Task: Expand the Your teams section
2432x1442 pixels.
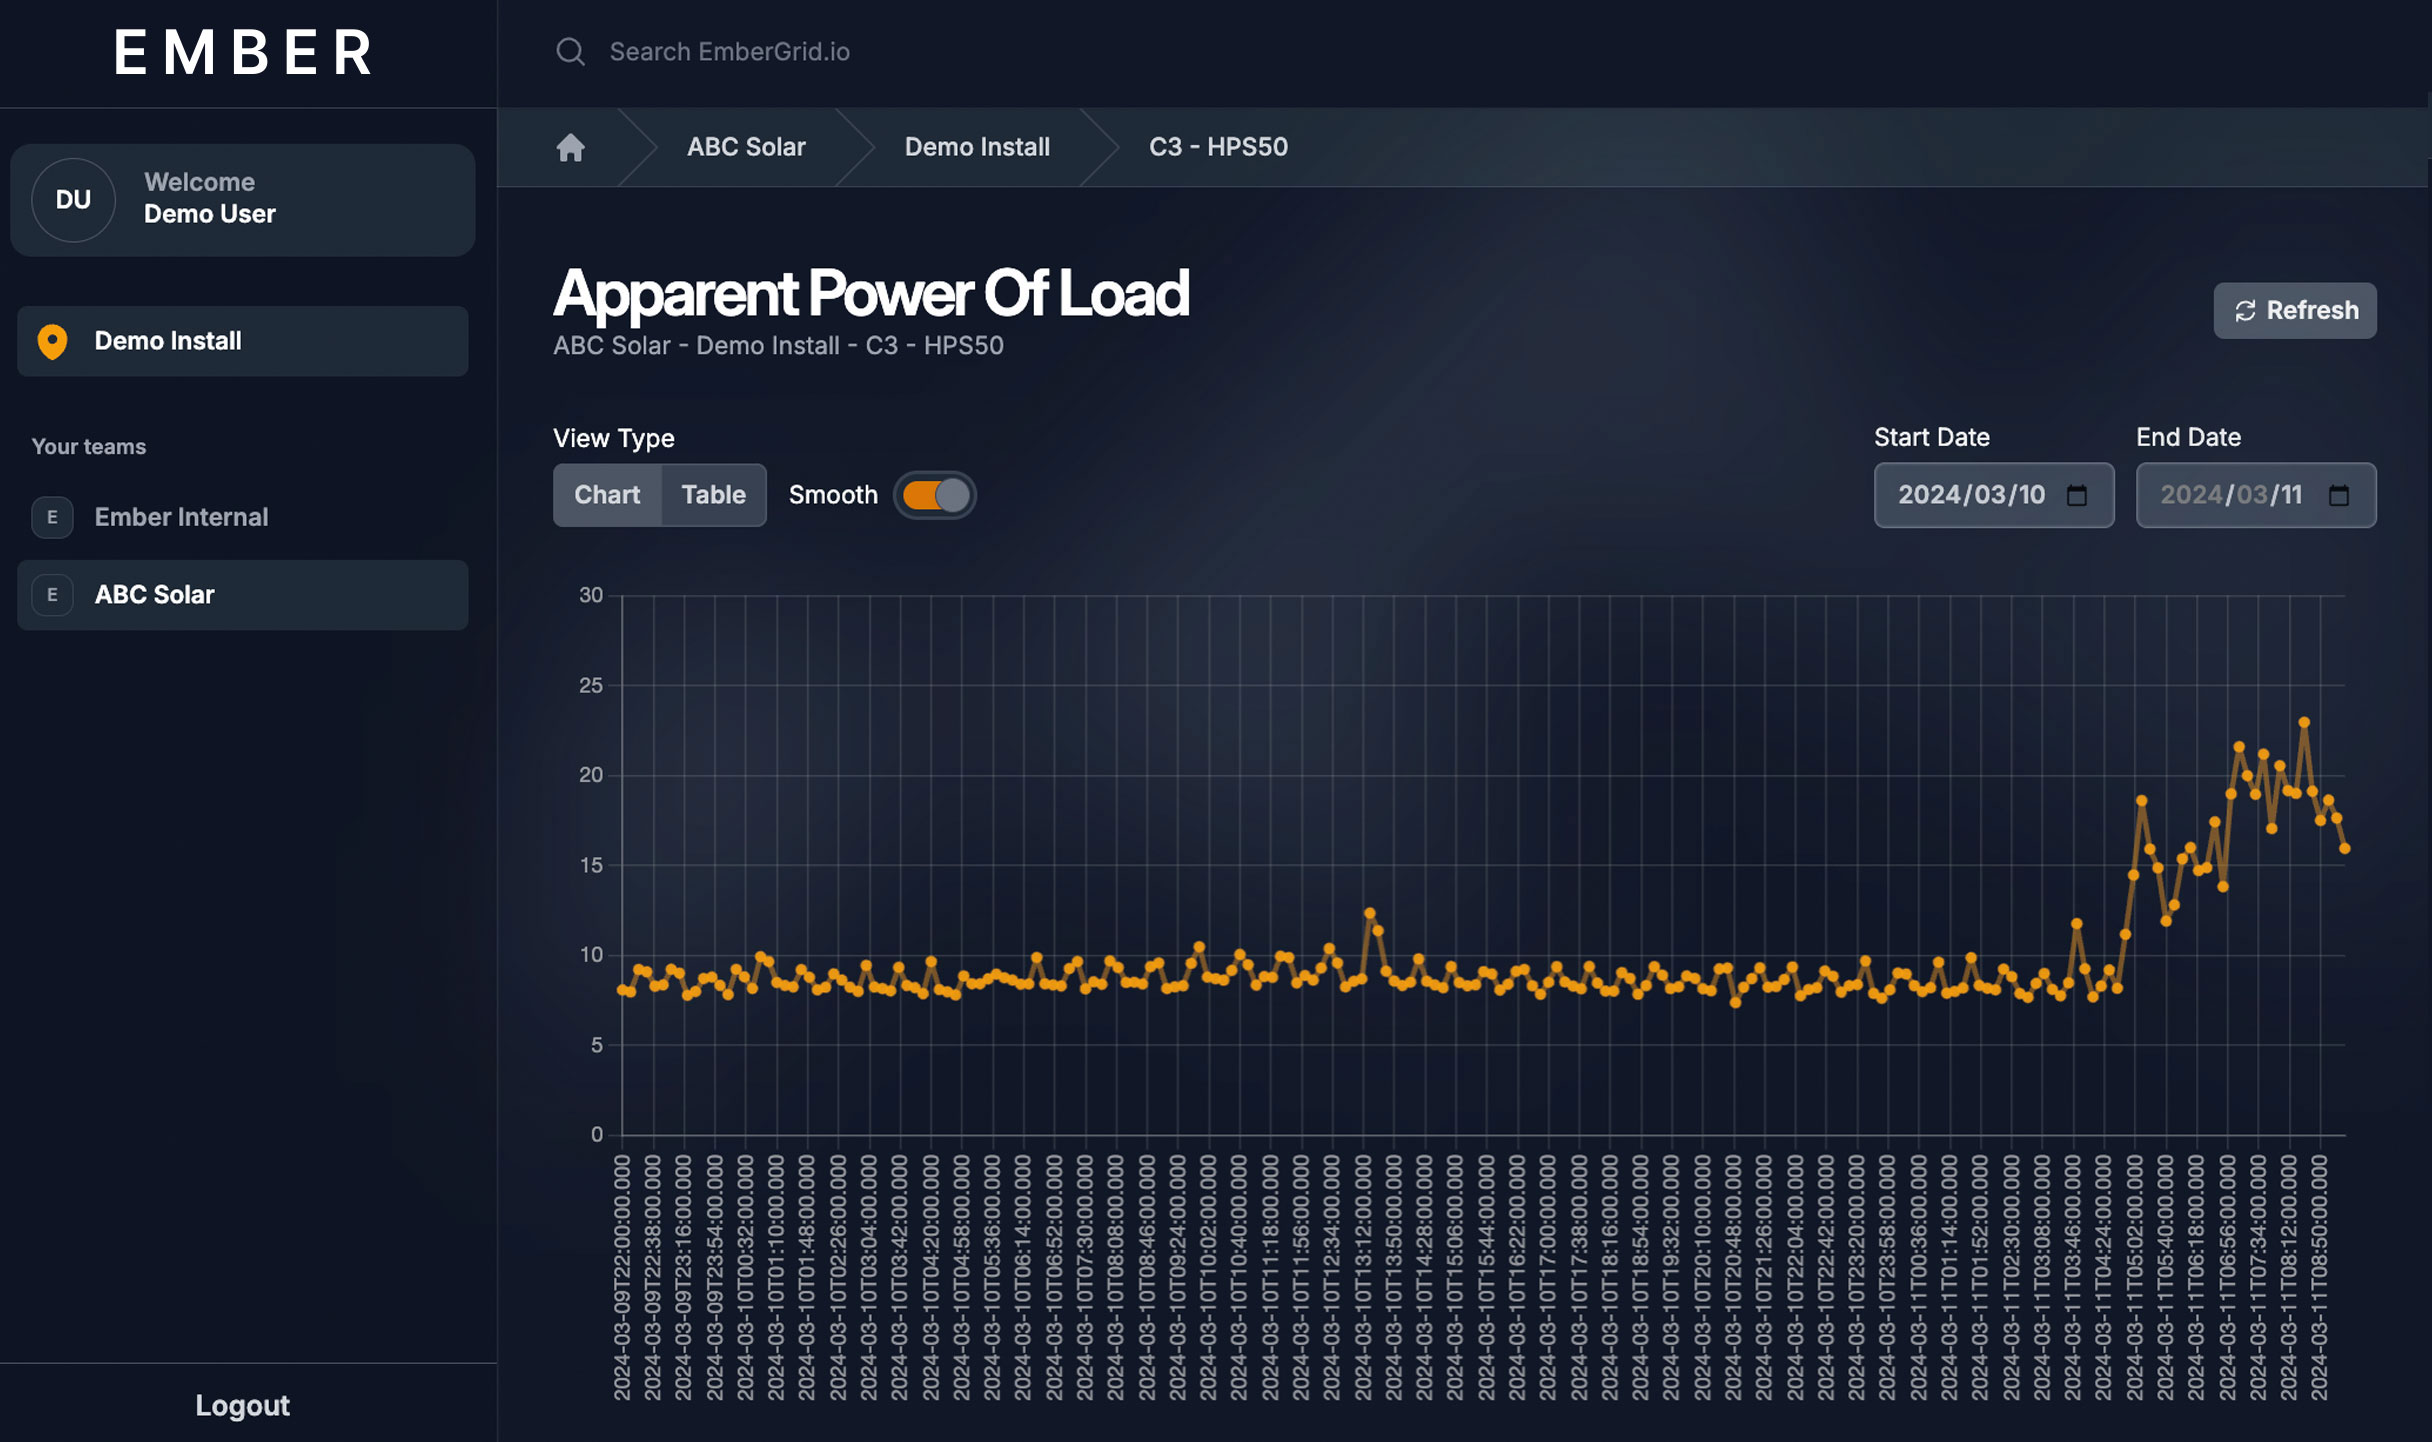Action: point(89,446)
